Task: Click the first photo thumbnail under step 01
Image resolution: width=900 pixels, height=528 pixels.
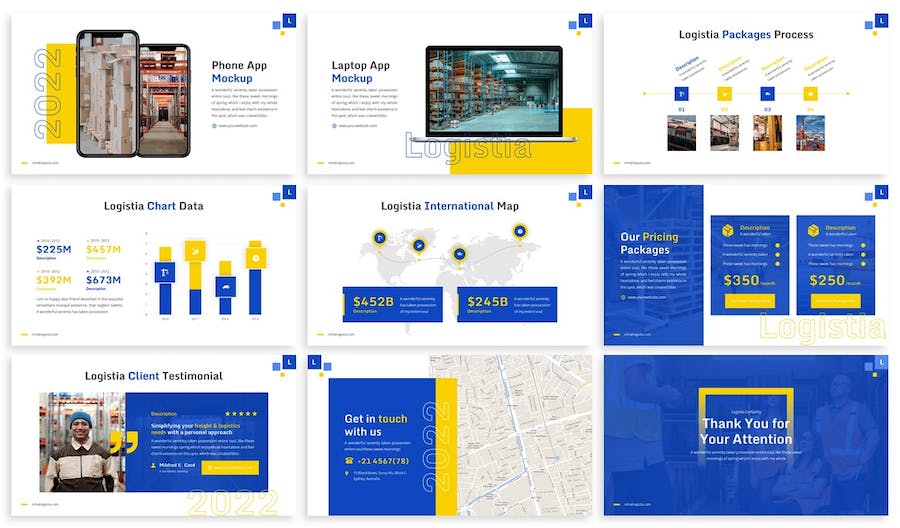Action: click(x=682, y=132)
